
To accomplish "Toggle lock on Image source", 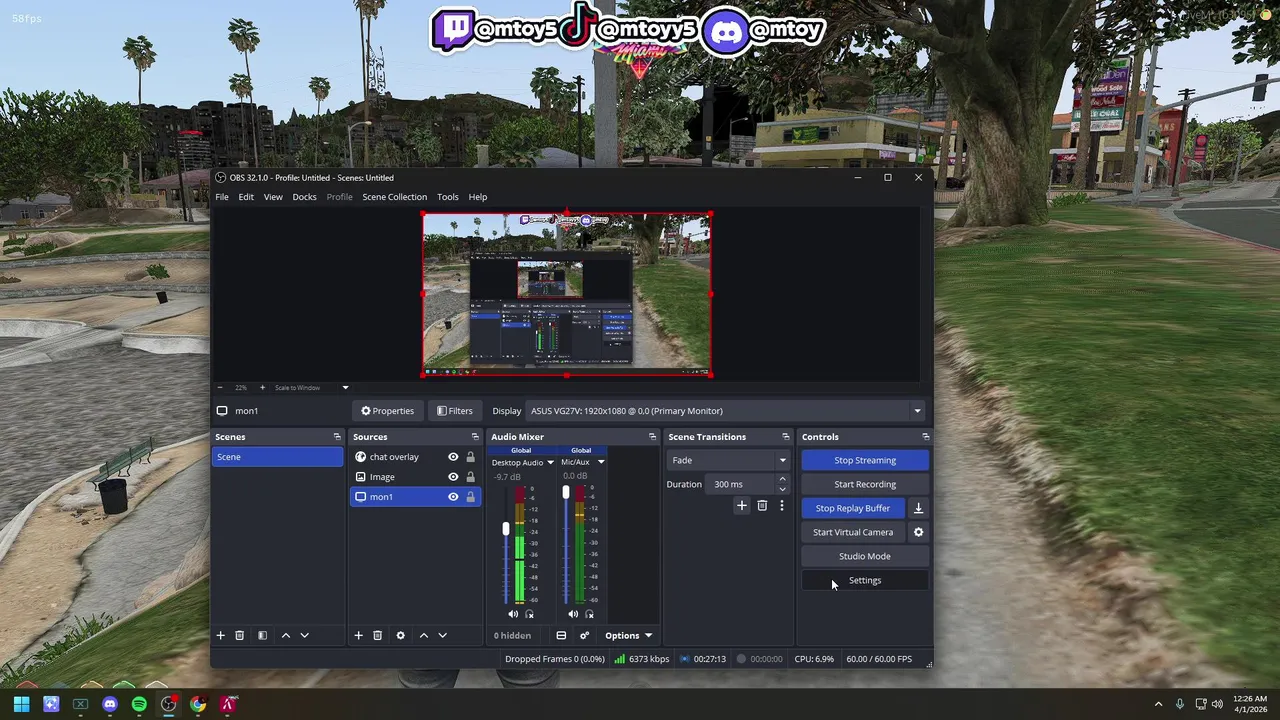I will [470, 477].
